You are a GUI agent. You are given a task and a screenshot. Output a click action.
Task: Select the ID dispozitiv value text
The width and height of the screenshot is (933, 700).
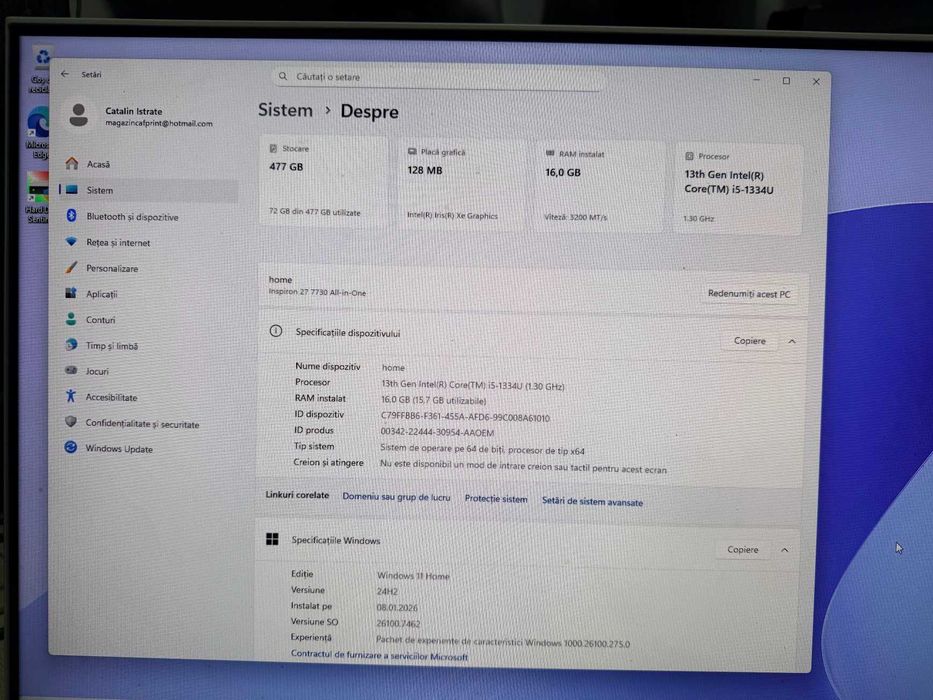tap(465, 417)
